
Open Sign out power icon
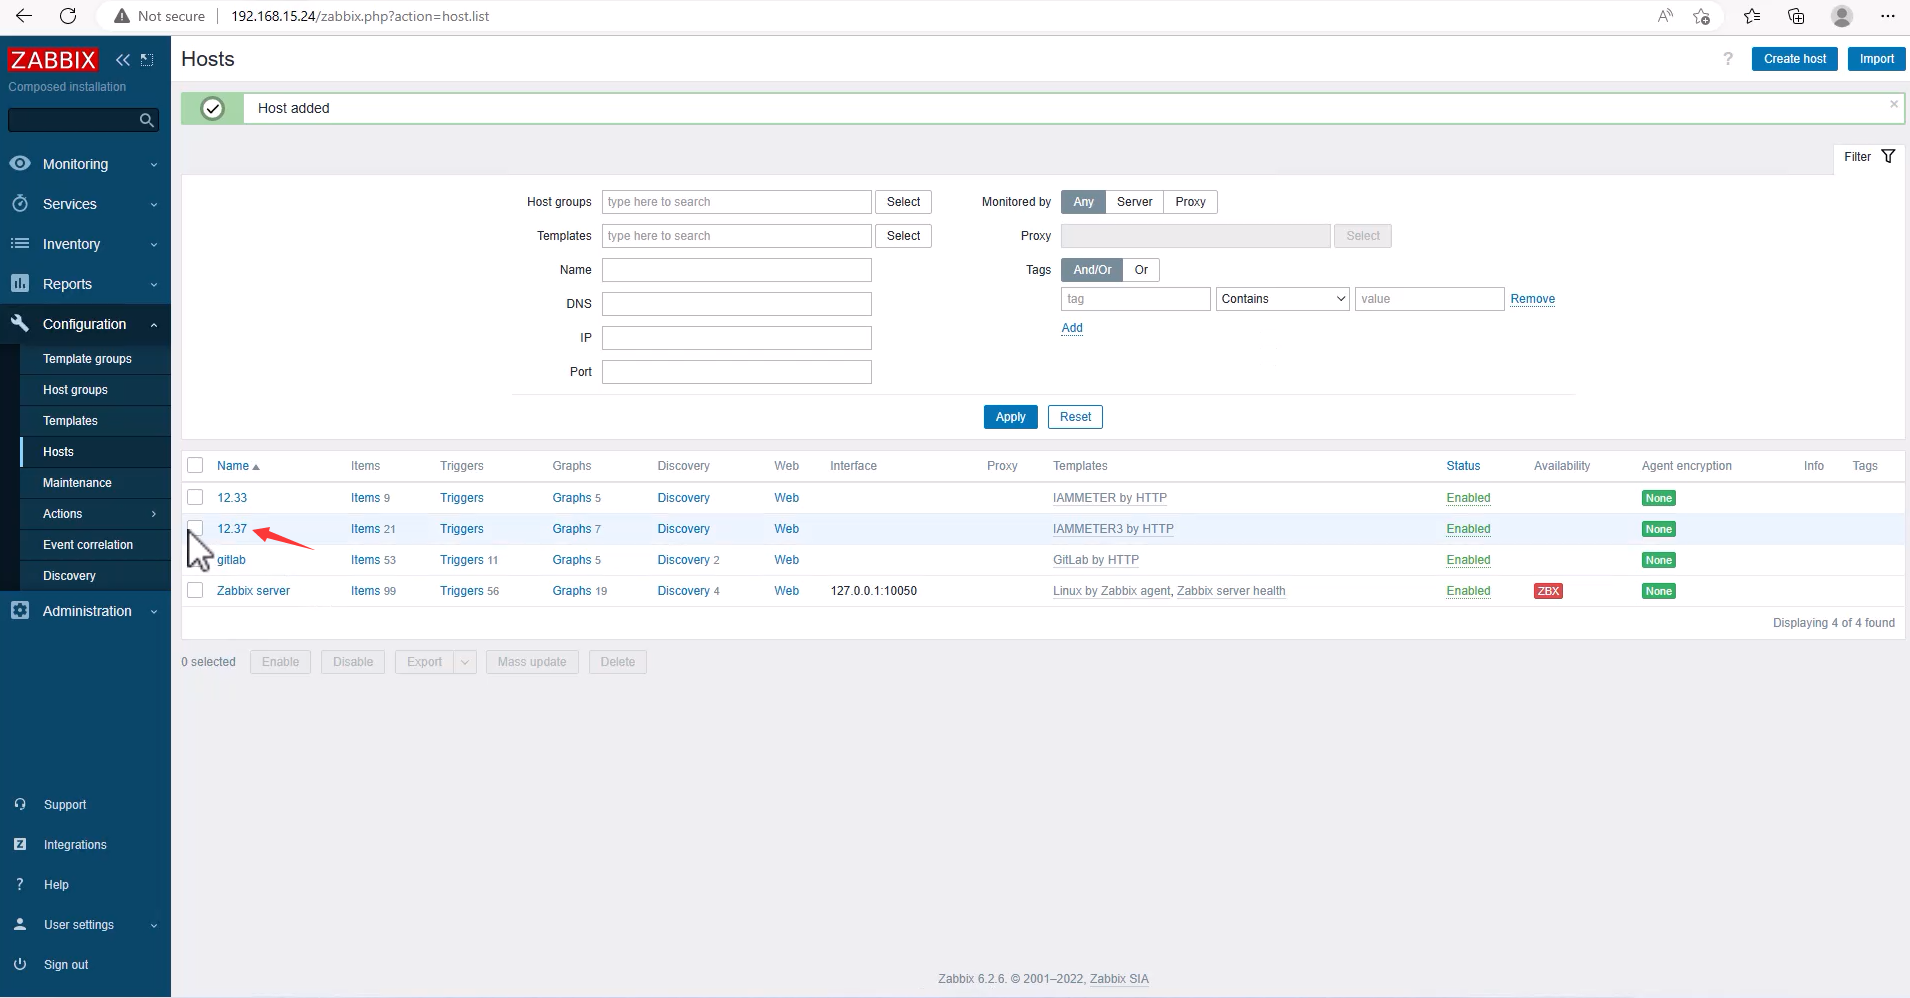20,964
